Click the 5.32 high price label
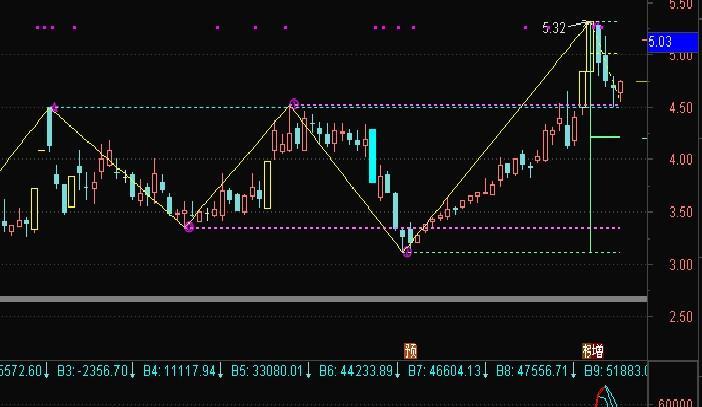The image size is (702, 407). point(554,28)
